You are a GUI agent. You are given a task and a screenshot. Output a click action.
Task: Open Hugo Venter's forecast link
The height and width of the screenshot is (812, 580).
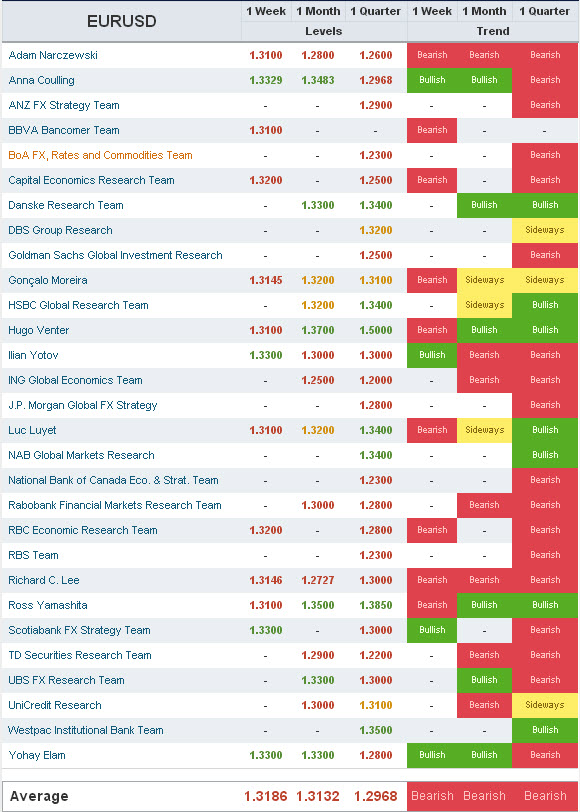coord(39,330)
